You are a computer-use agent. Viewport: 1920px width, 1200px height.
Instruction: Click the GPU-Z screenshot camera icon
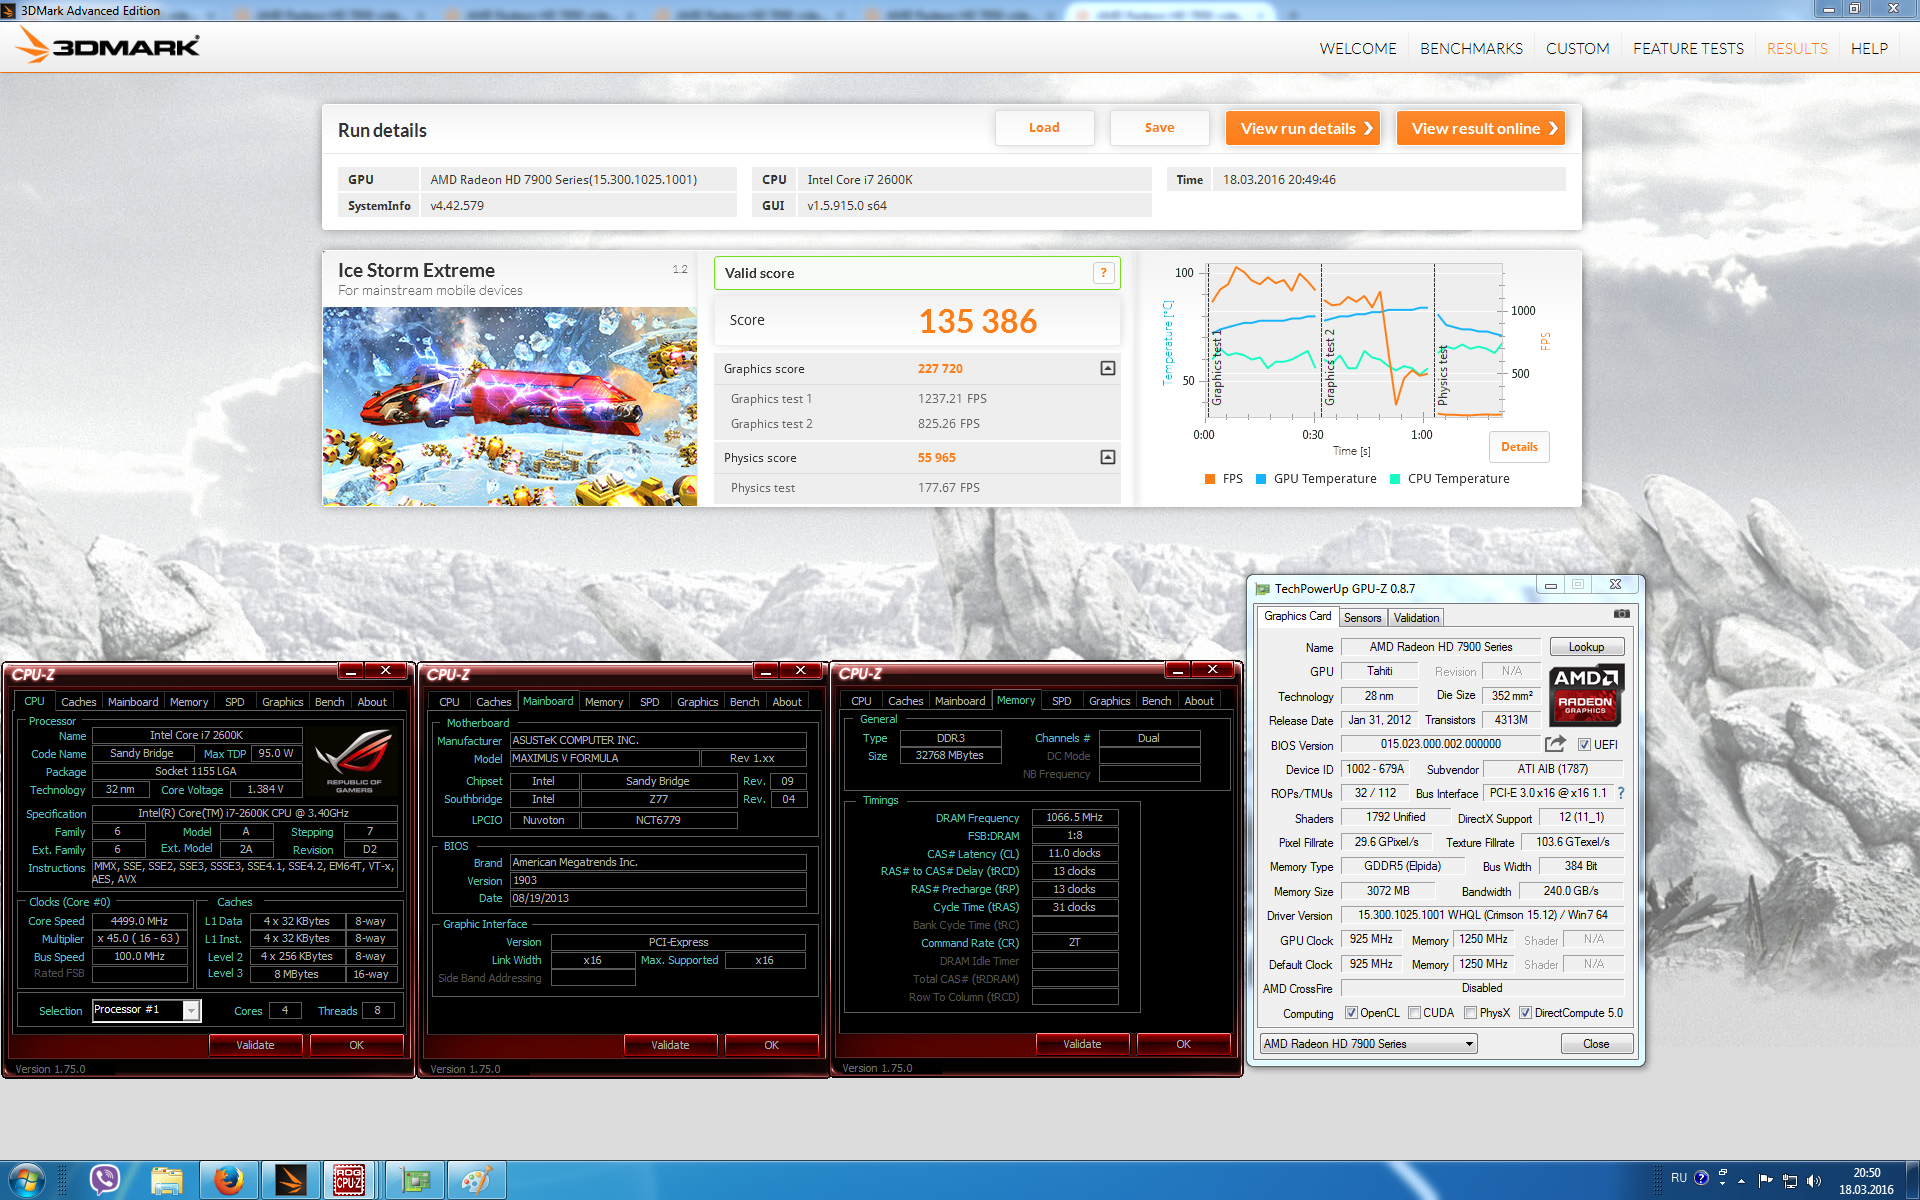[1621, 614]
